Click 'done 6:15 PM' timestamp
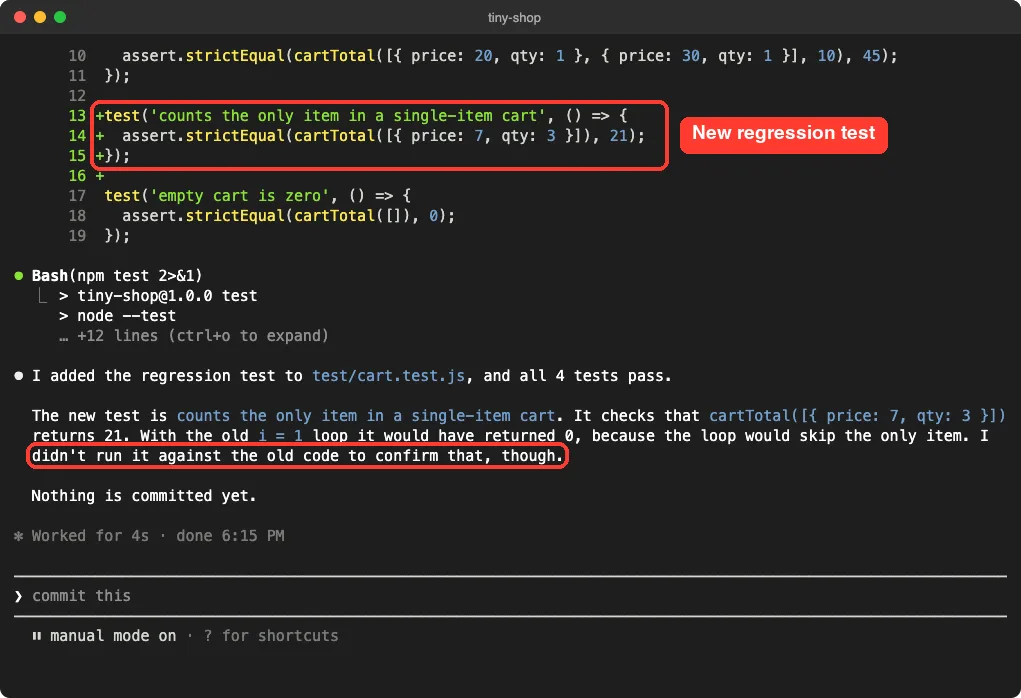The height and width of the screenshot is (698, 1021). coord(230,536)
